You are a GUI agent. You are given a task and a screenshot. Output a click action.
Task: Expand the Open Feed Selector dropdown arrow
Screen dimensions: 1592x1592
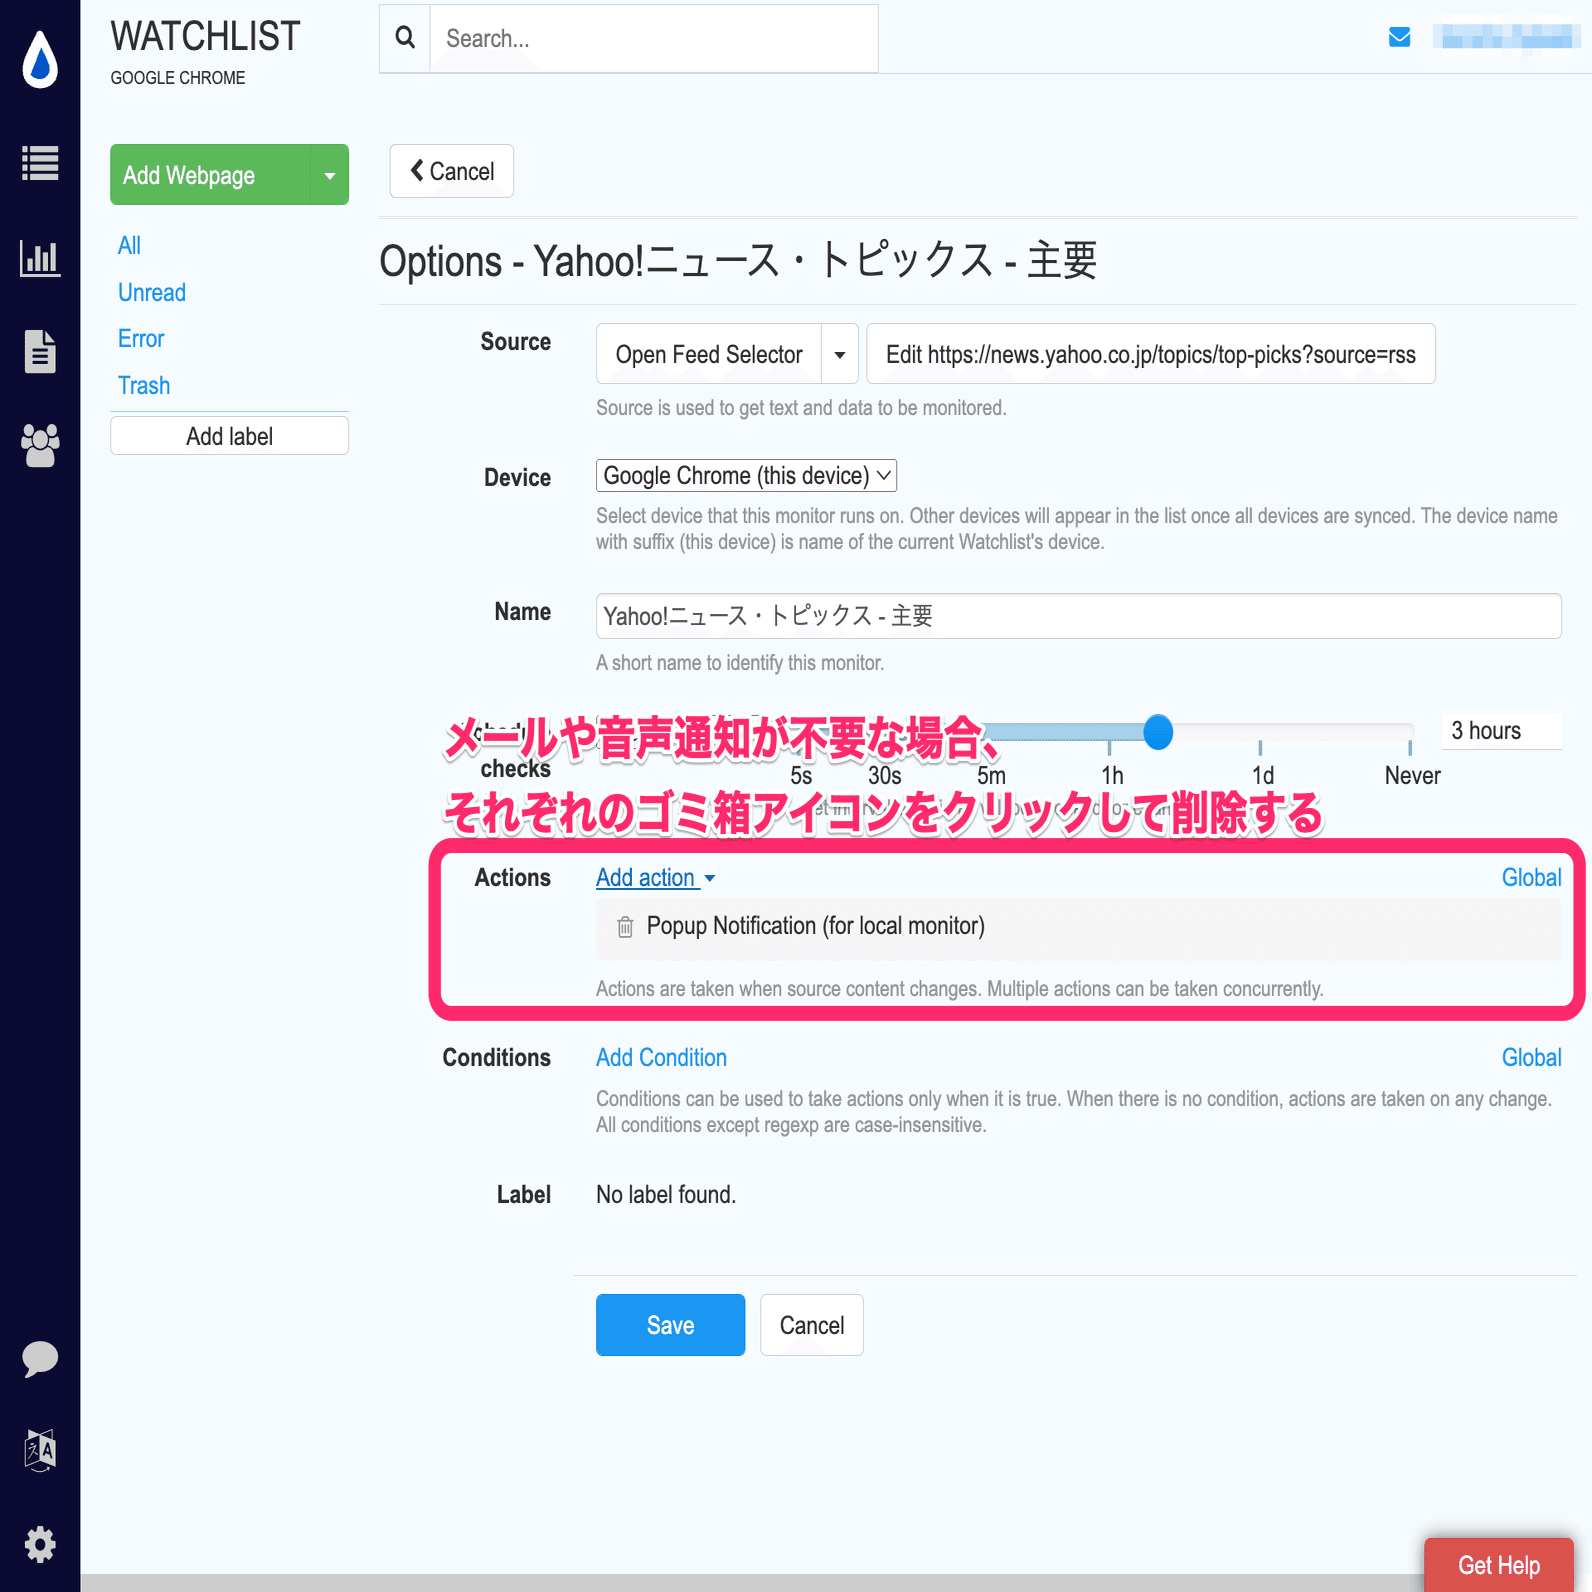[x=840, y=354]
